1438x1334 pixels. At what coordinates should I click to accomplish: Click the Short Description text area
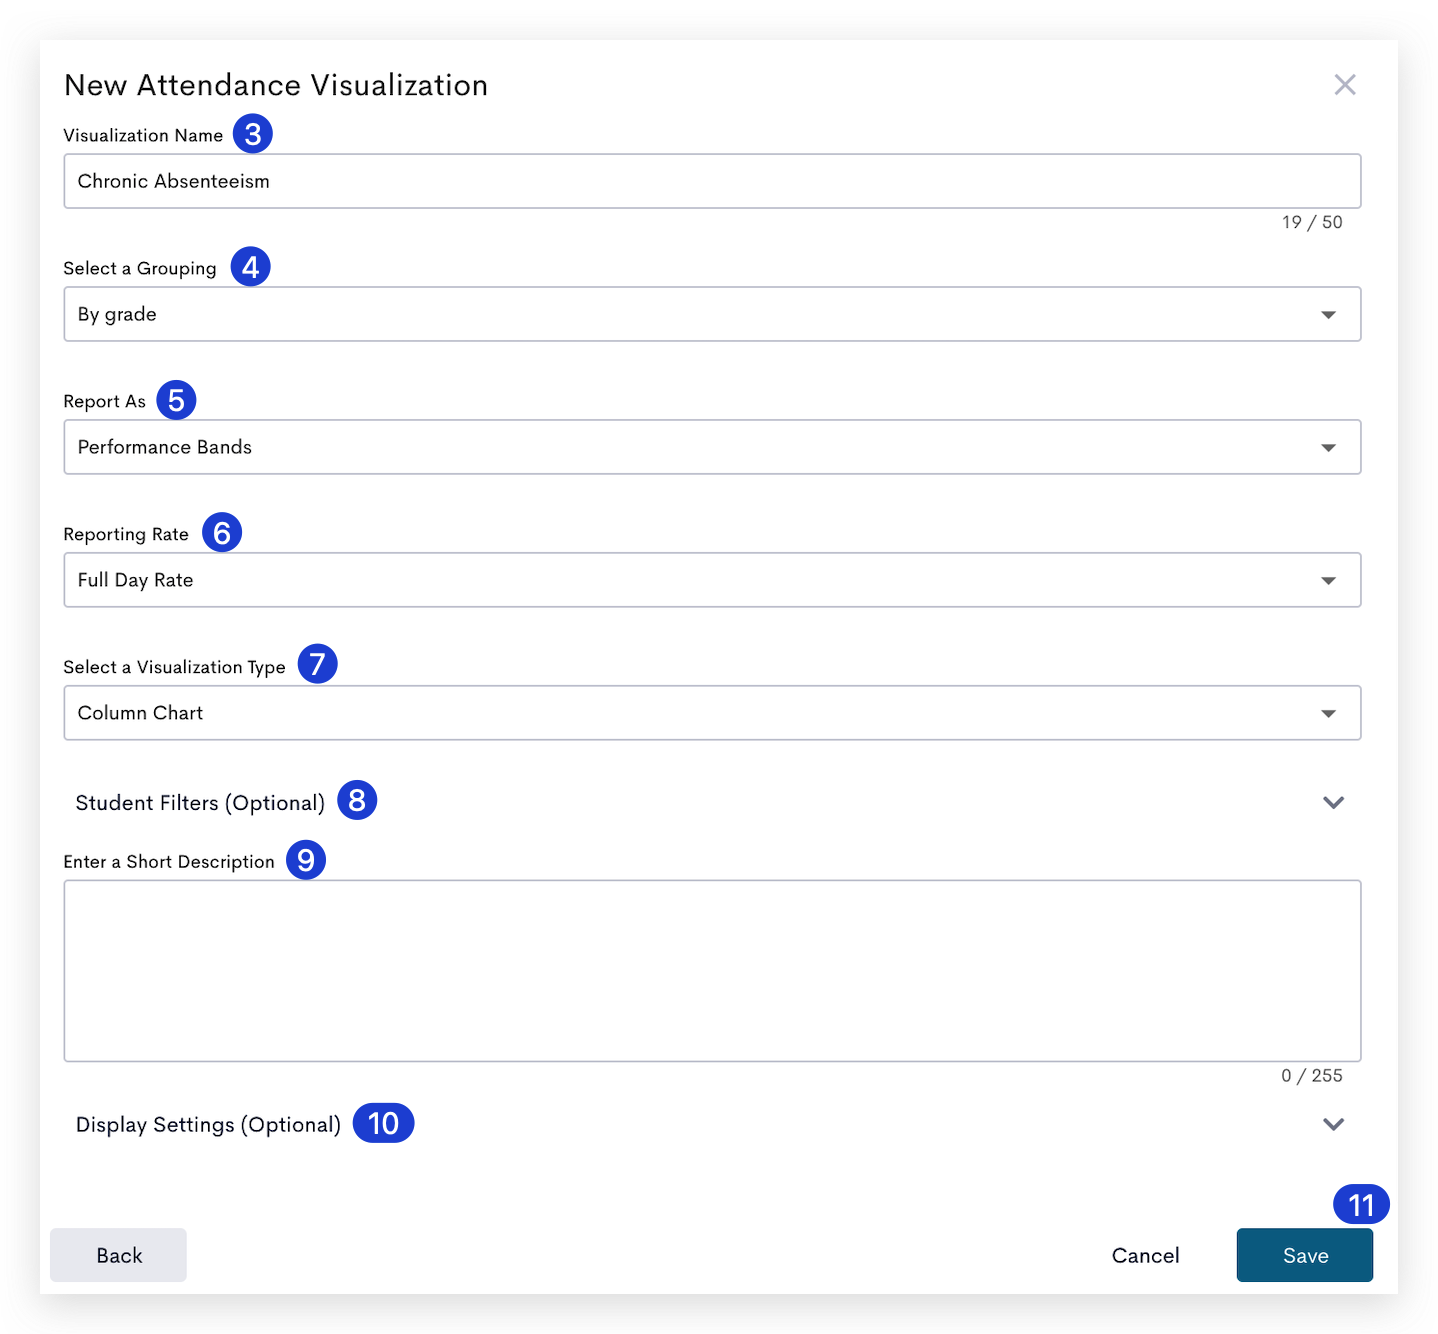712,971
